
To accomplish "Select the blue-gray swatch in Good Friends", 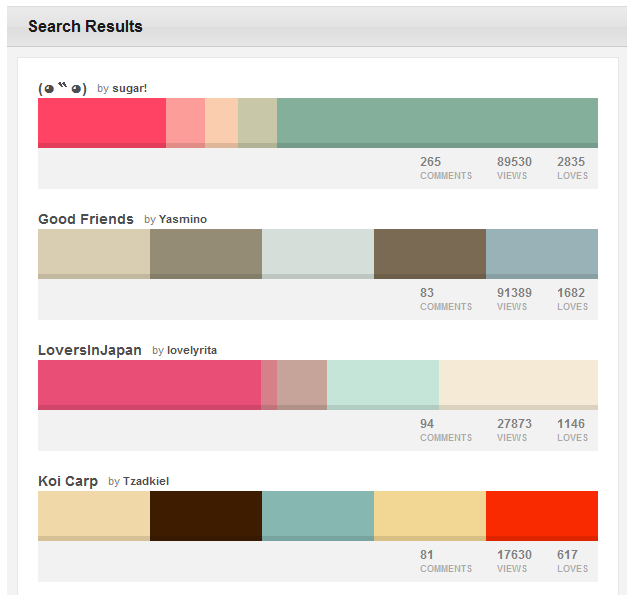I will tap(542, 254).
